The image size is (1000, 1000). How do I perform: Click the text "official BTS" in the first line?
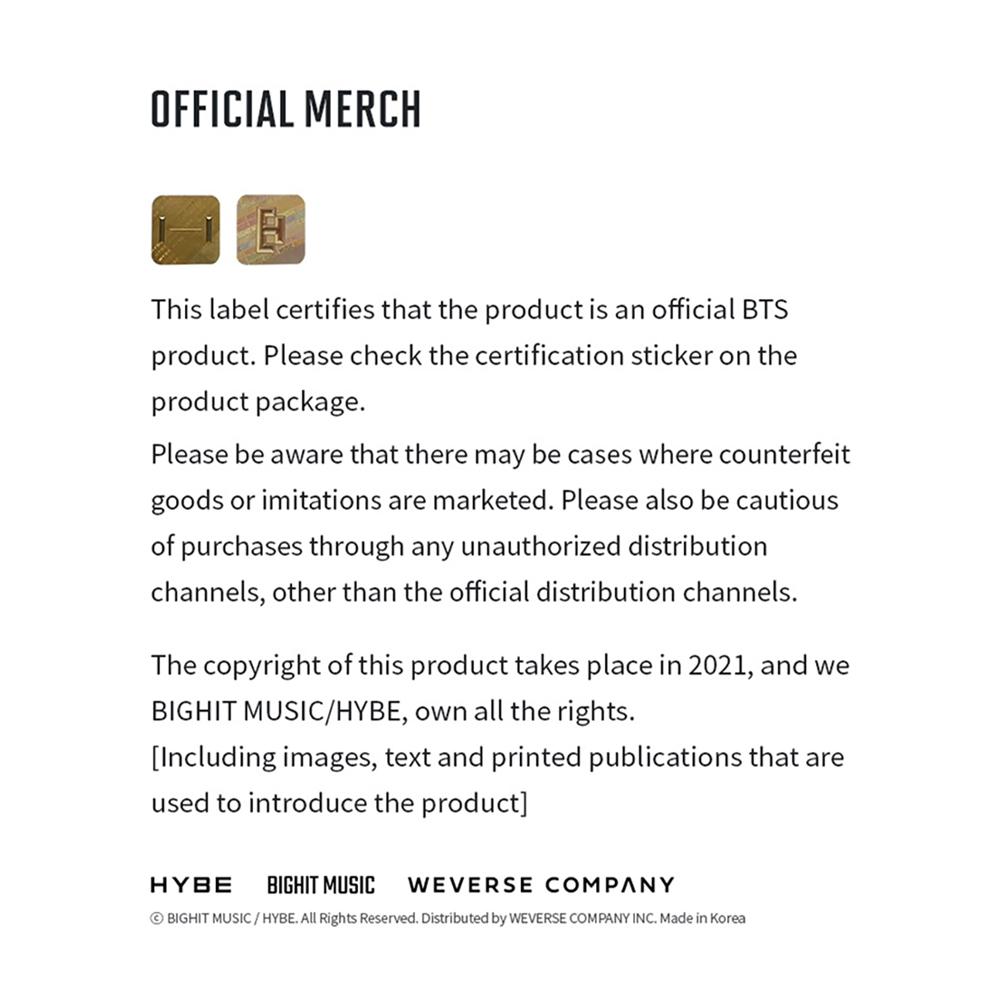point(719,309)
